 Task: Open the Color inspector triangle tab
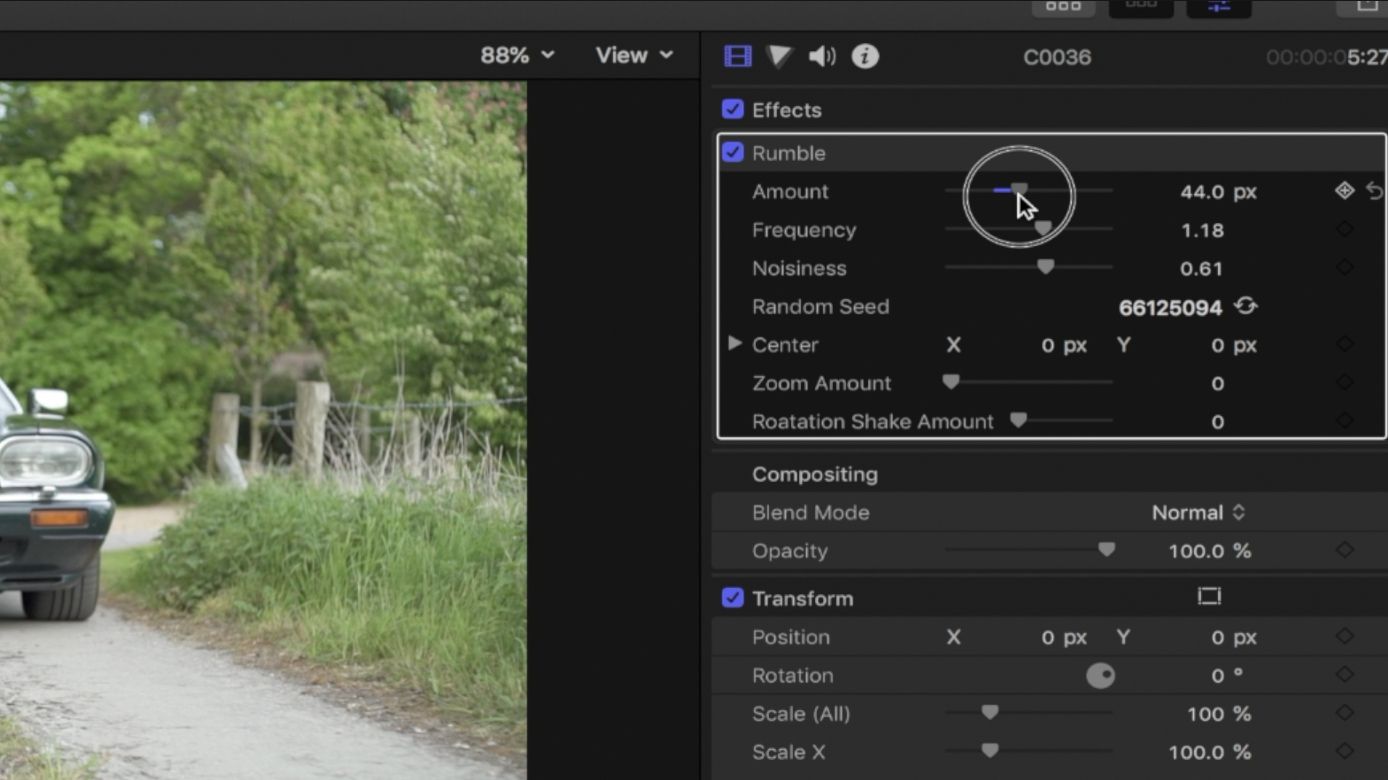click(x=779, y=56)
